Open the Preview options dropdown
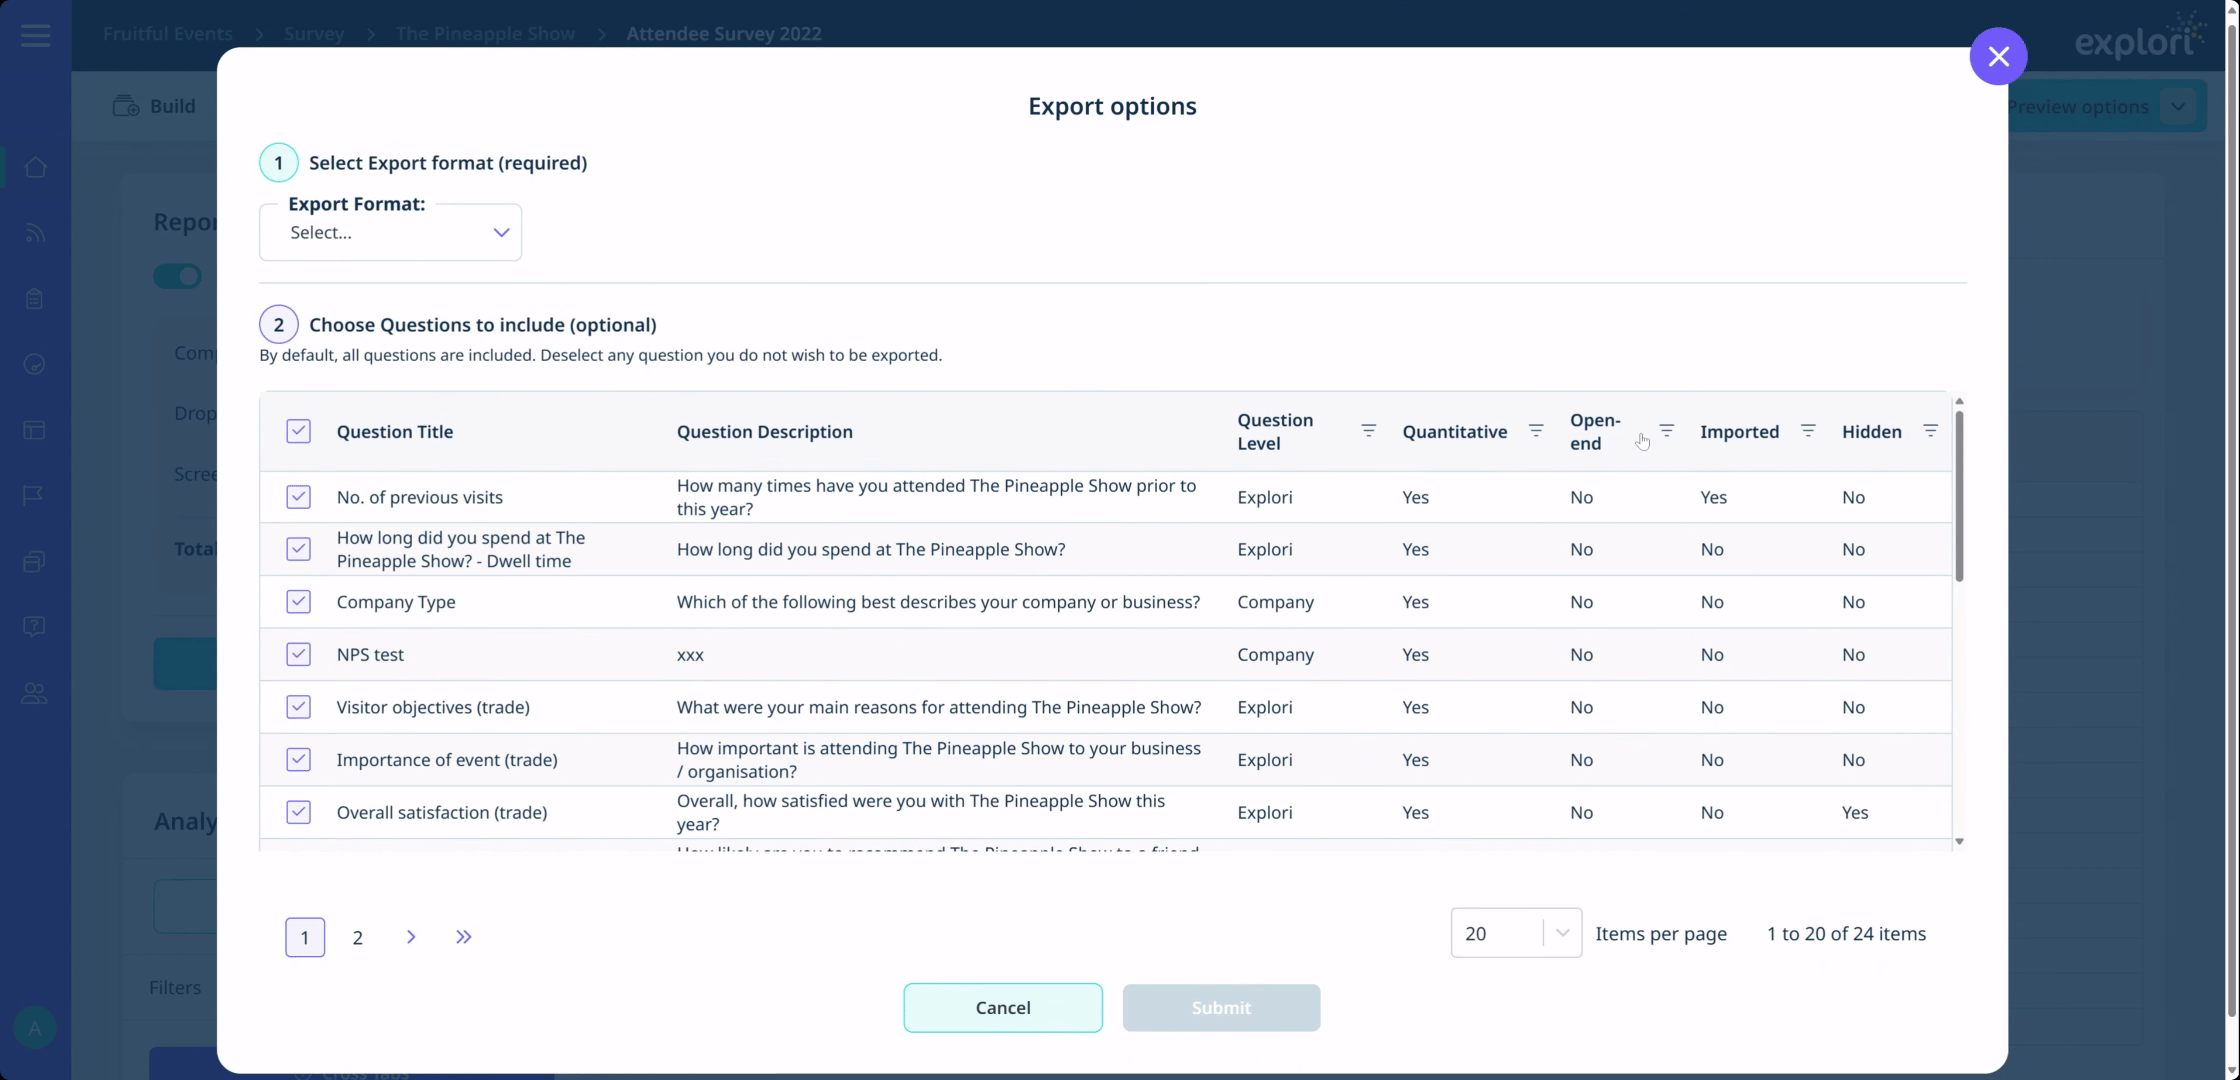The height and width of the screenshot is (1080, 2240). point(2098,106)
